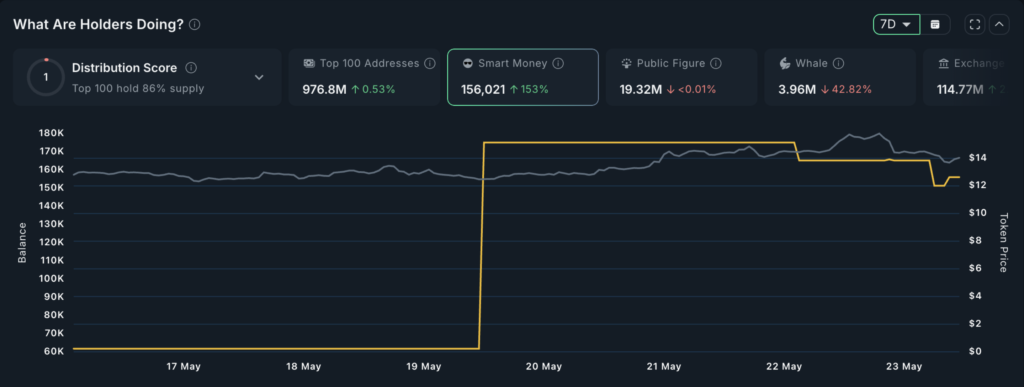
Task: Click info icon beside What Are Holders Doing
Action: (x=195, y=25)
